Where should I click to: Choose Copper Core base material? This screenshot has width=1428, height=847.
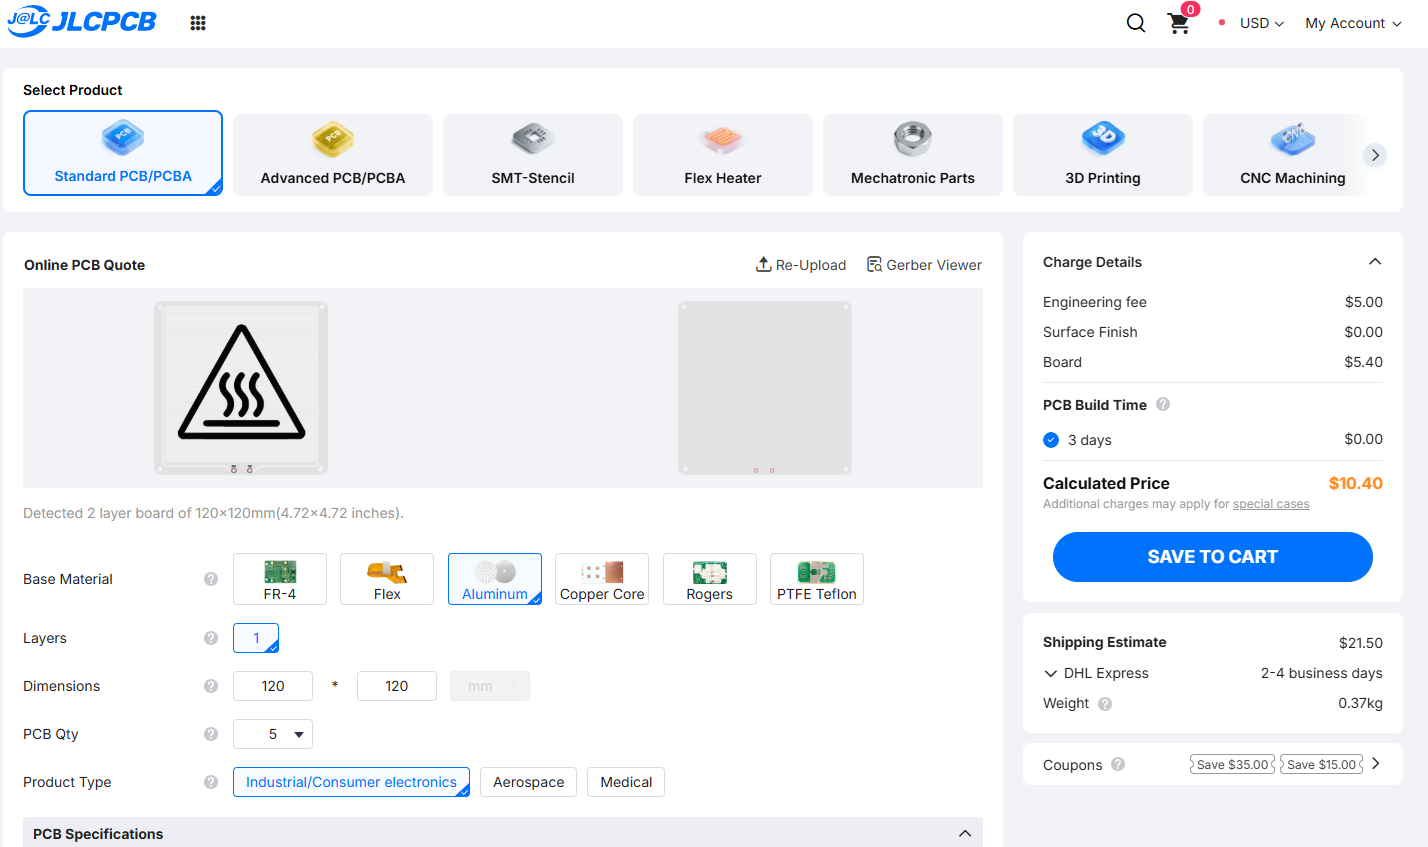coord(602,579)
